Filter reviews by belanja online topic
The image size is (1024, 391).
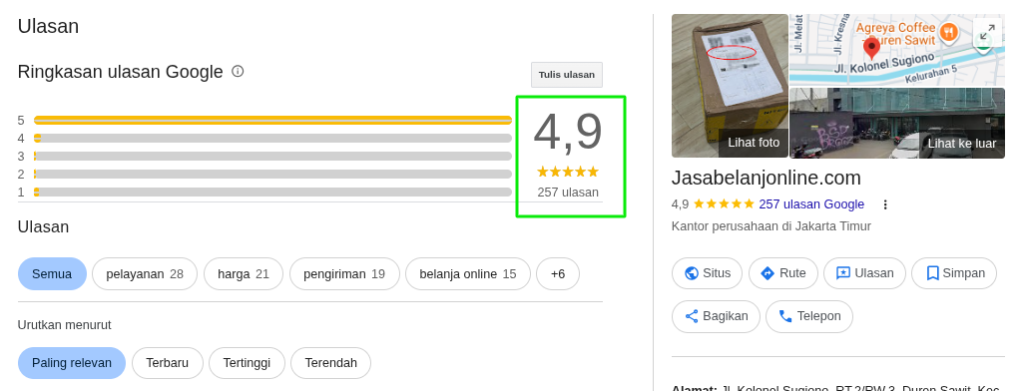468,274
